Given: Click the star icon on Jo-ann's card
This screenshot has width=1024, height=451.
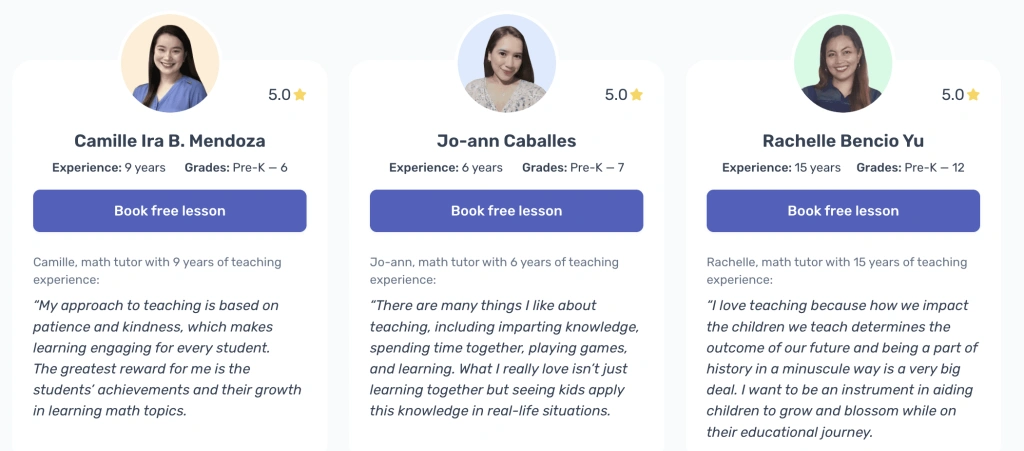Looking at the screenshot, I should click(637, 95).
